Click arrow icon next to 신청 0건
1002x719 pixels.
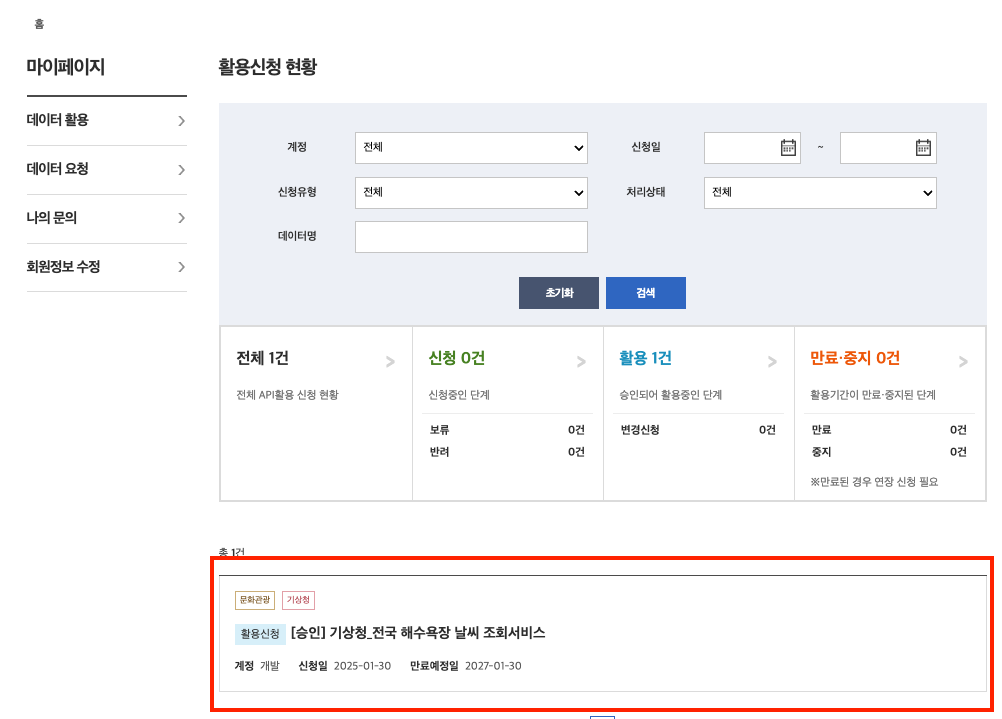(x=581, y=362)
